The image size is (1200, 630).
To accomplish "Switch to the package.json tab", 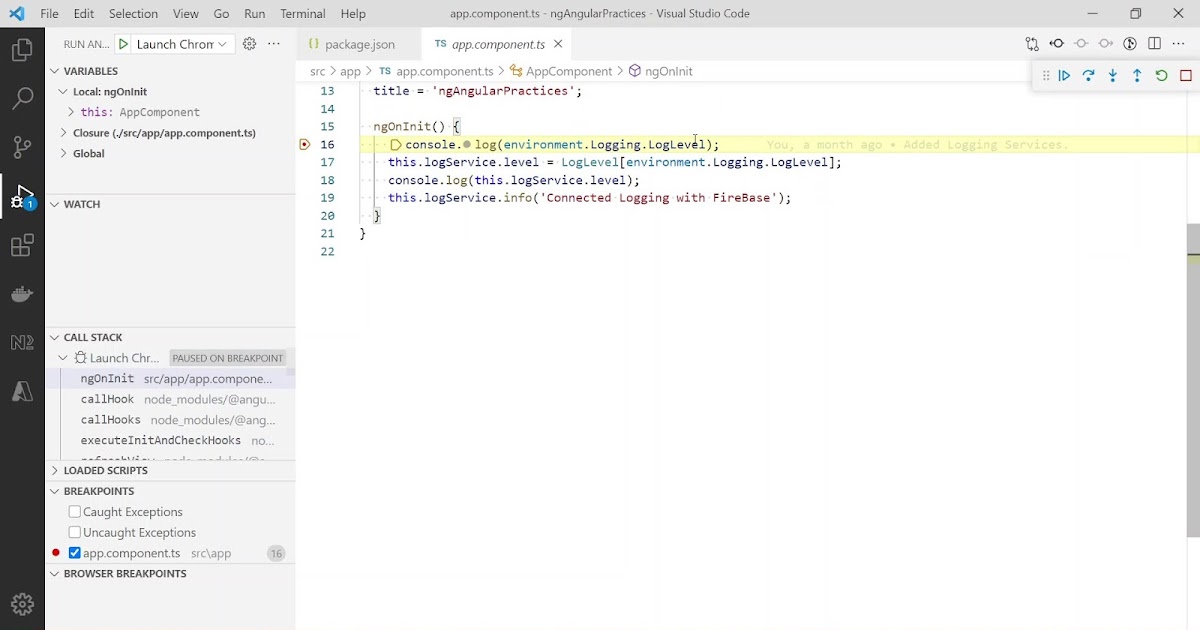I will tap(360, 44).
